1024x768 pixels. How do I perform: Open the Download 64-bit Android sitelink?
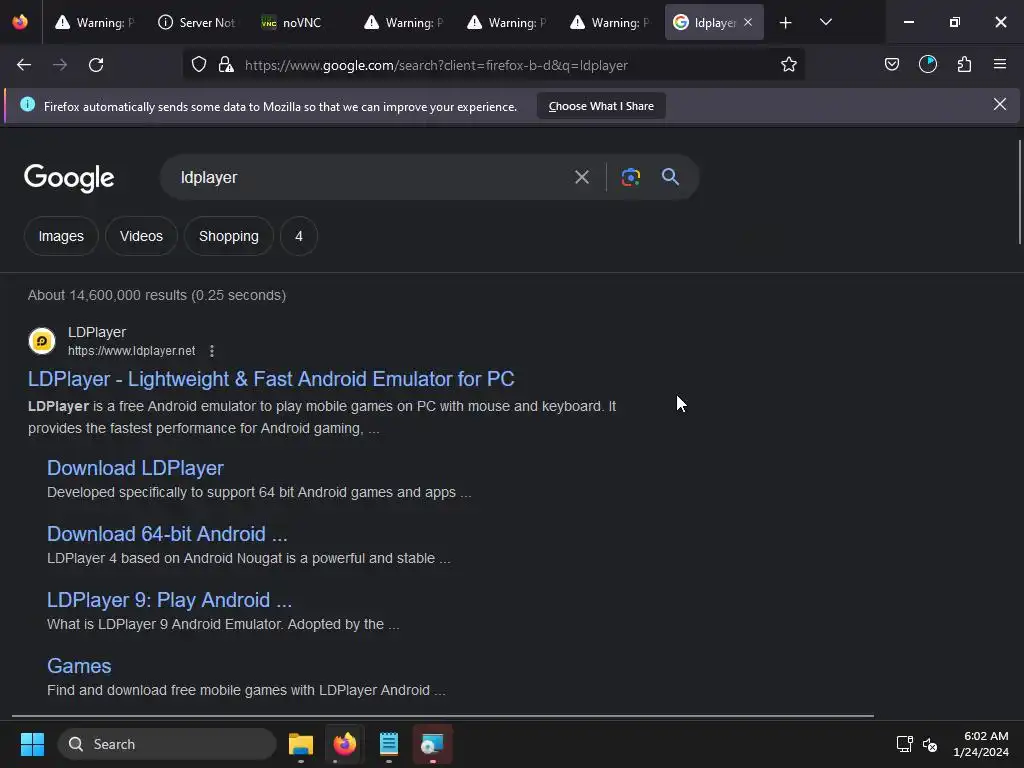click(167, 534)
